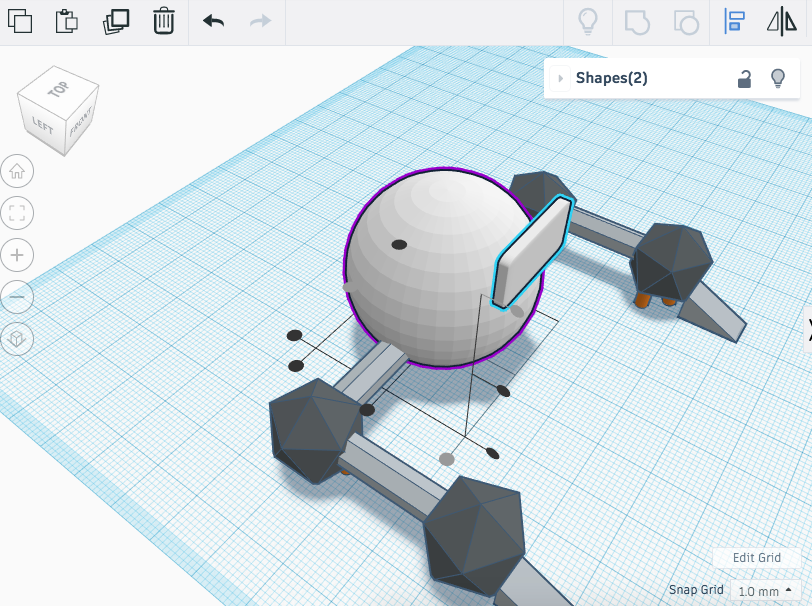Viewport: 812px width, 606px height.
Task: Open the Snap Grid 1.0 mm dropdown
Action: tap(764, 591)
